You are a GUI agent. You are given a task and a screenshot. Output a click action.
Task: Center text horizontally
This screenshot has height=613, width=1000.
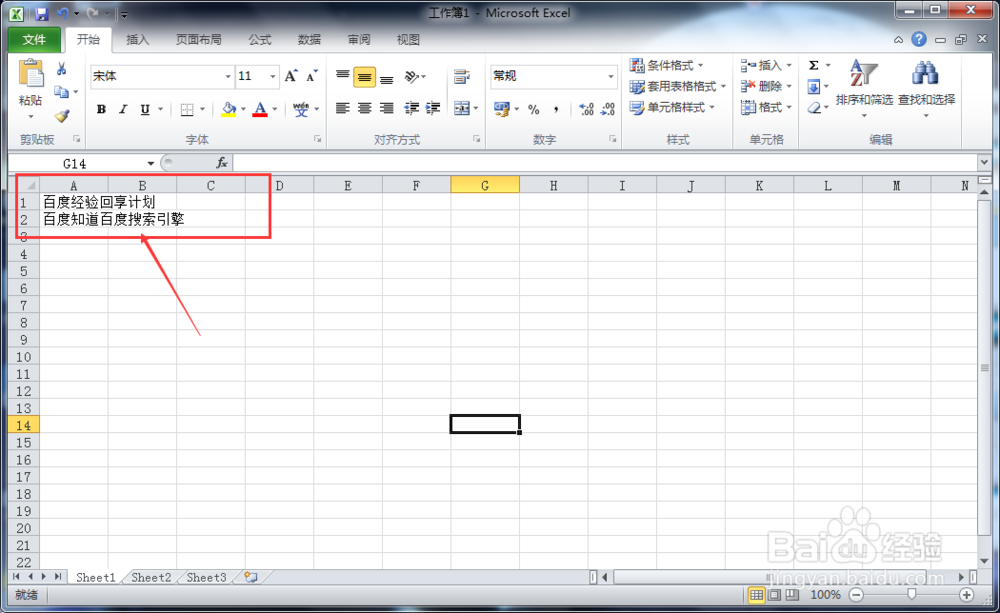pyautogui.click(x=364, y=108)
